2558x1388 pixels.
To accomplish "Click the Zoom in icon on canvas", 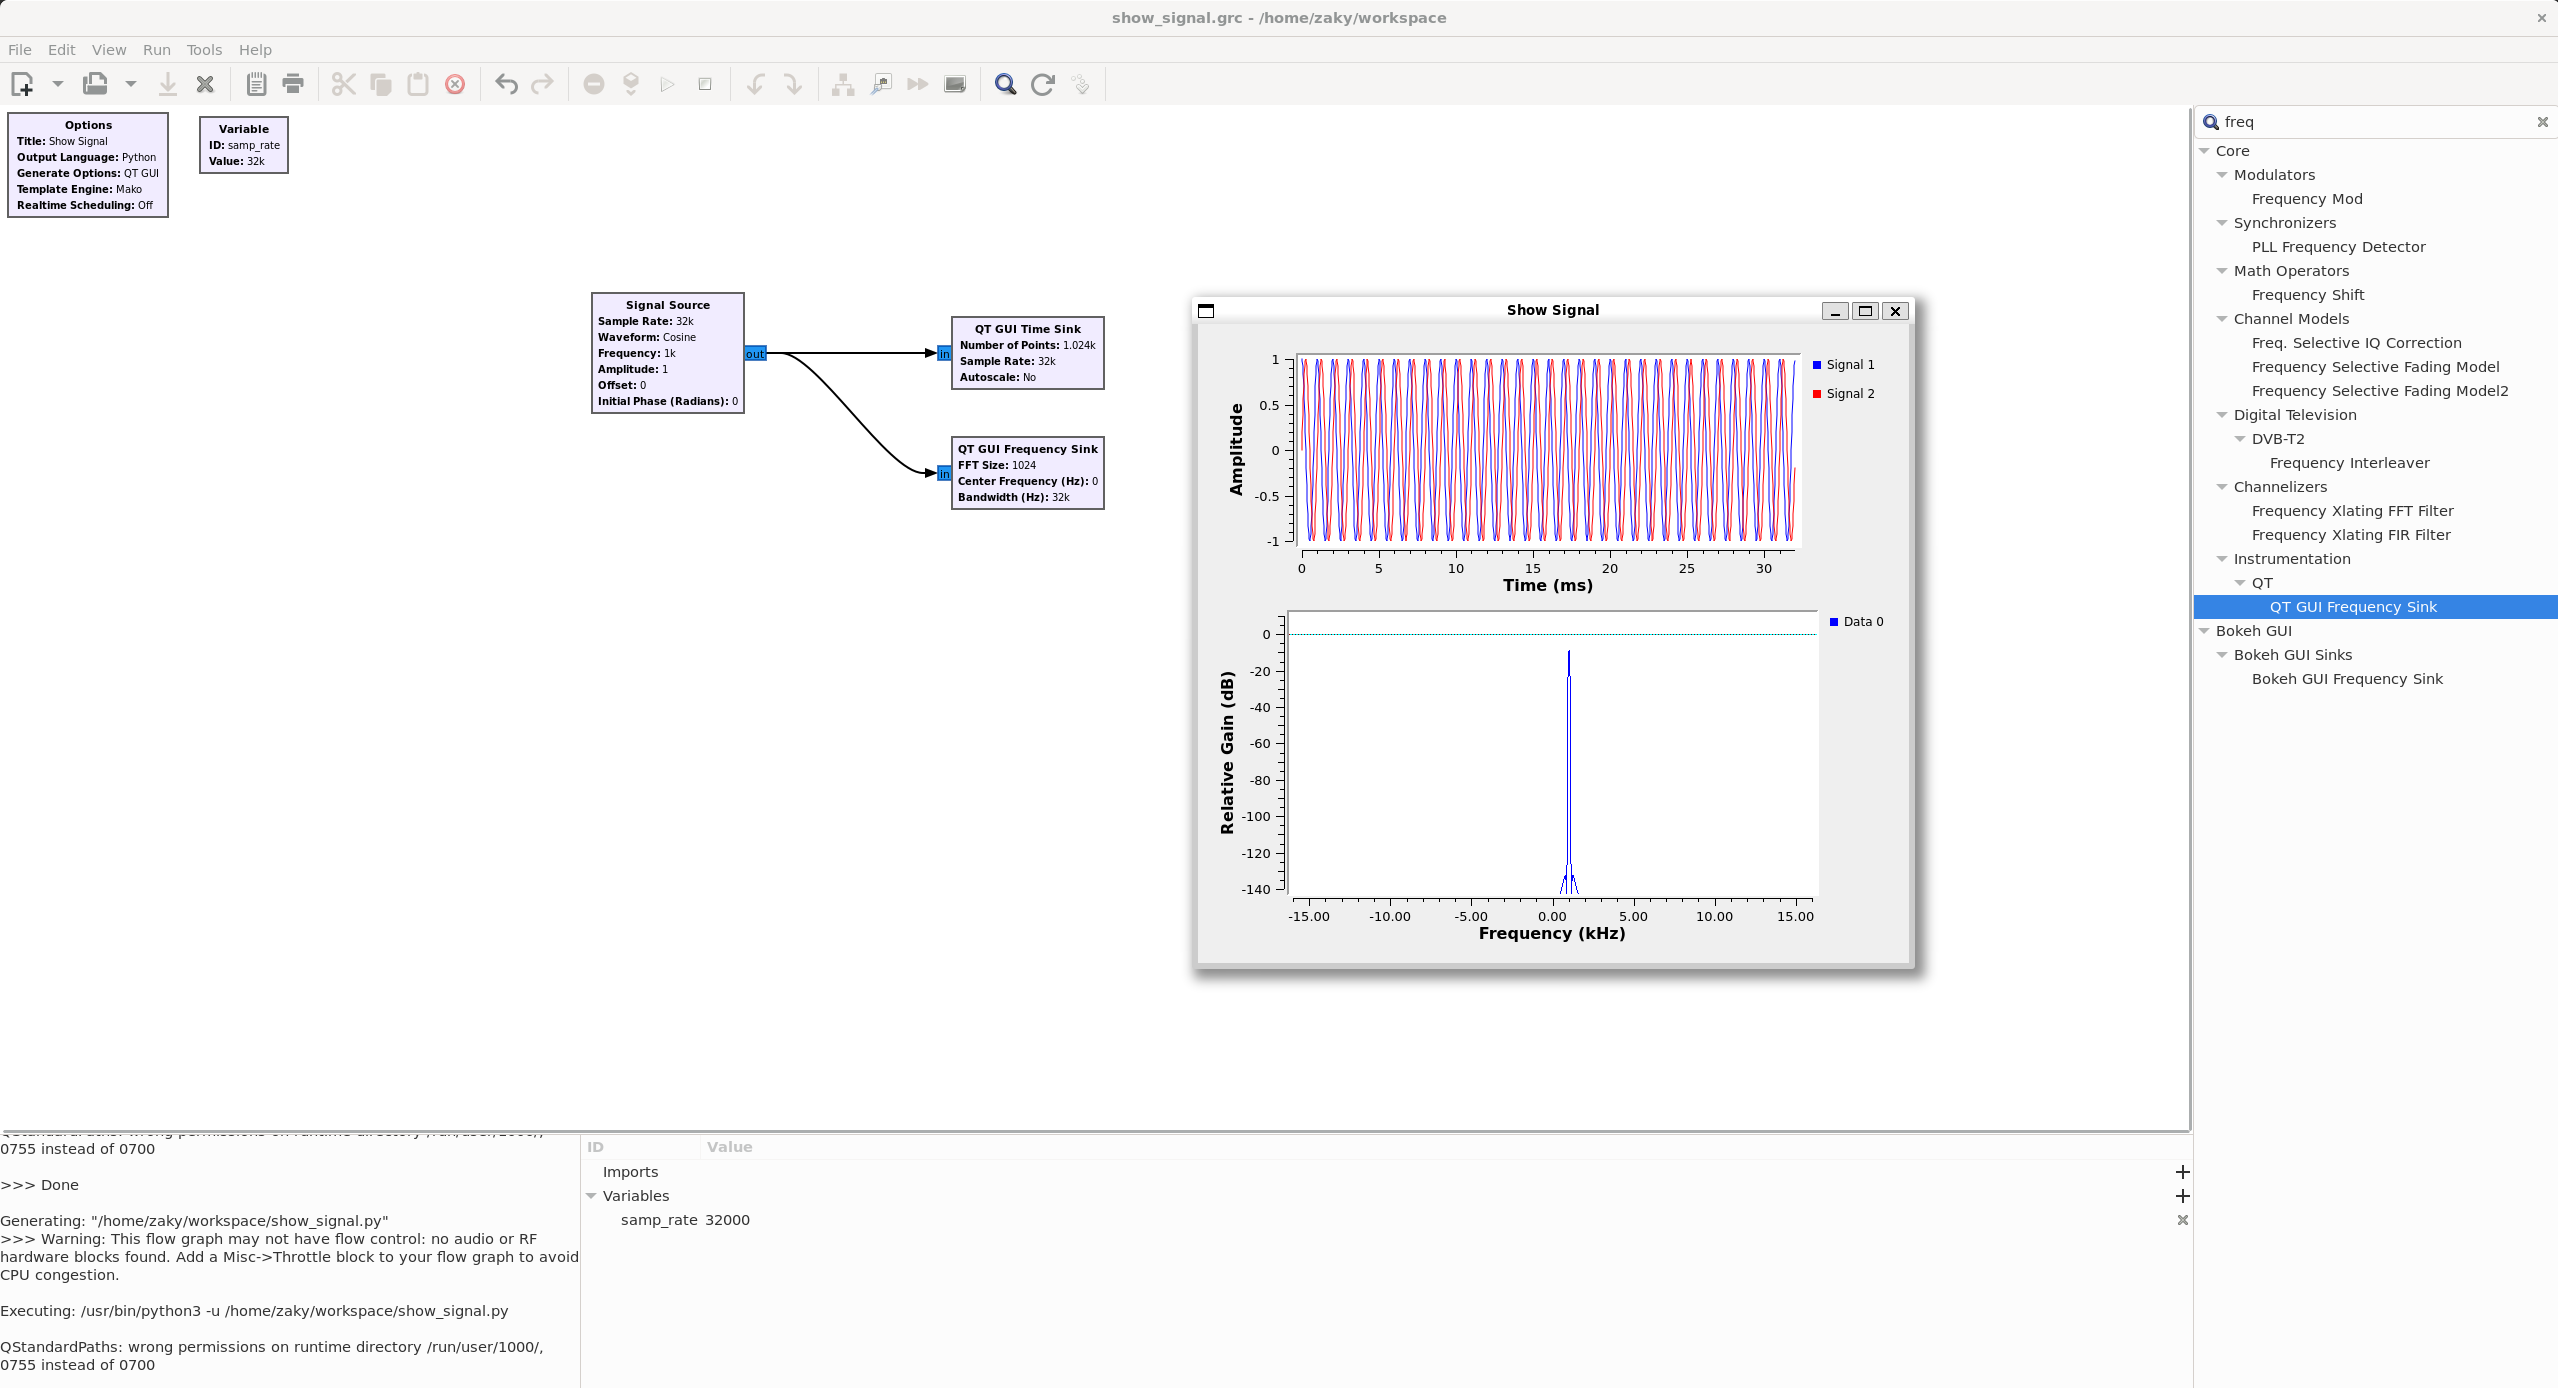I will (x=1005, y=84).
